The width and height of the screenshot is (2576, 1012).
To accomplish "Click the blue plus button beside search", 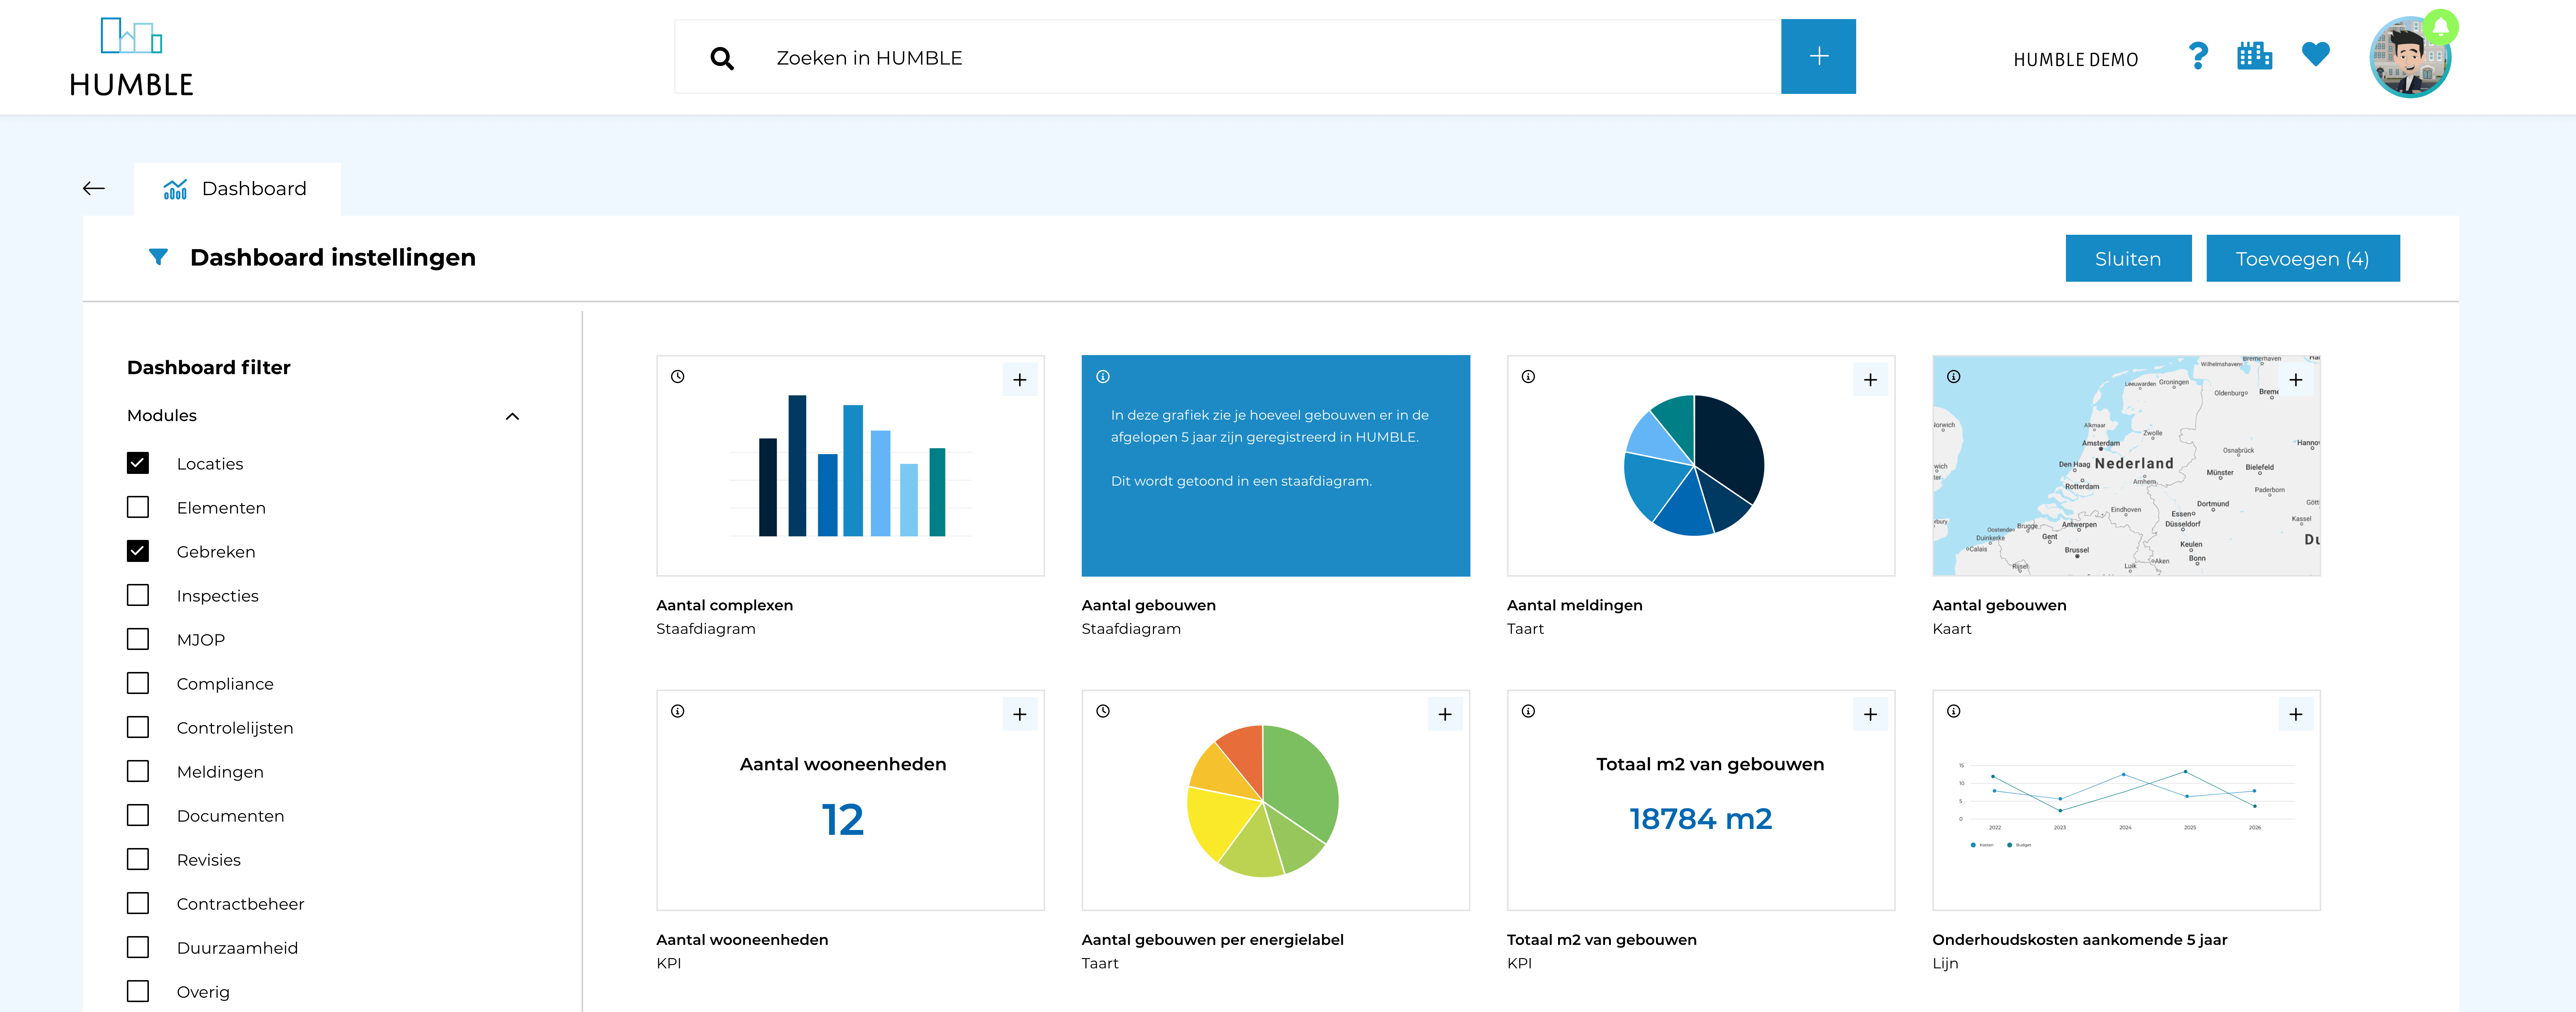I will coord(1818,56).
